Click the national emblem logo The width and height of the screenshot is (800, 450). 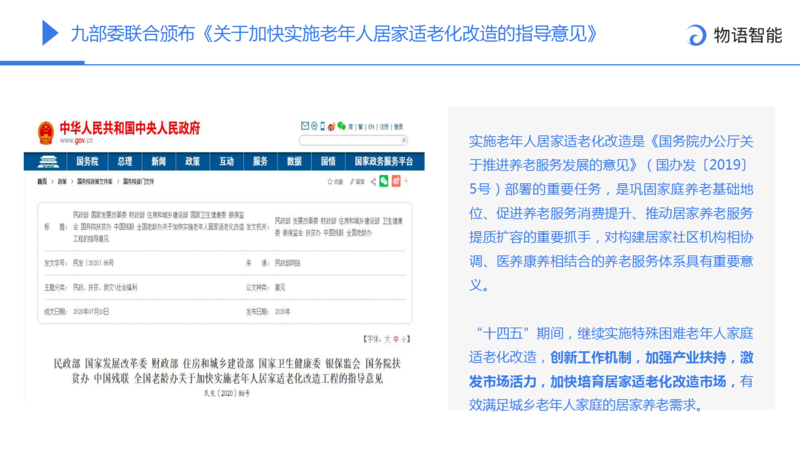pos(46,132)
